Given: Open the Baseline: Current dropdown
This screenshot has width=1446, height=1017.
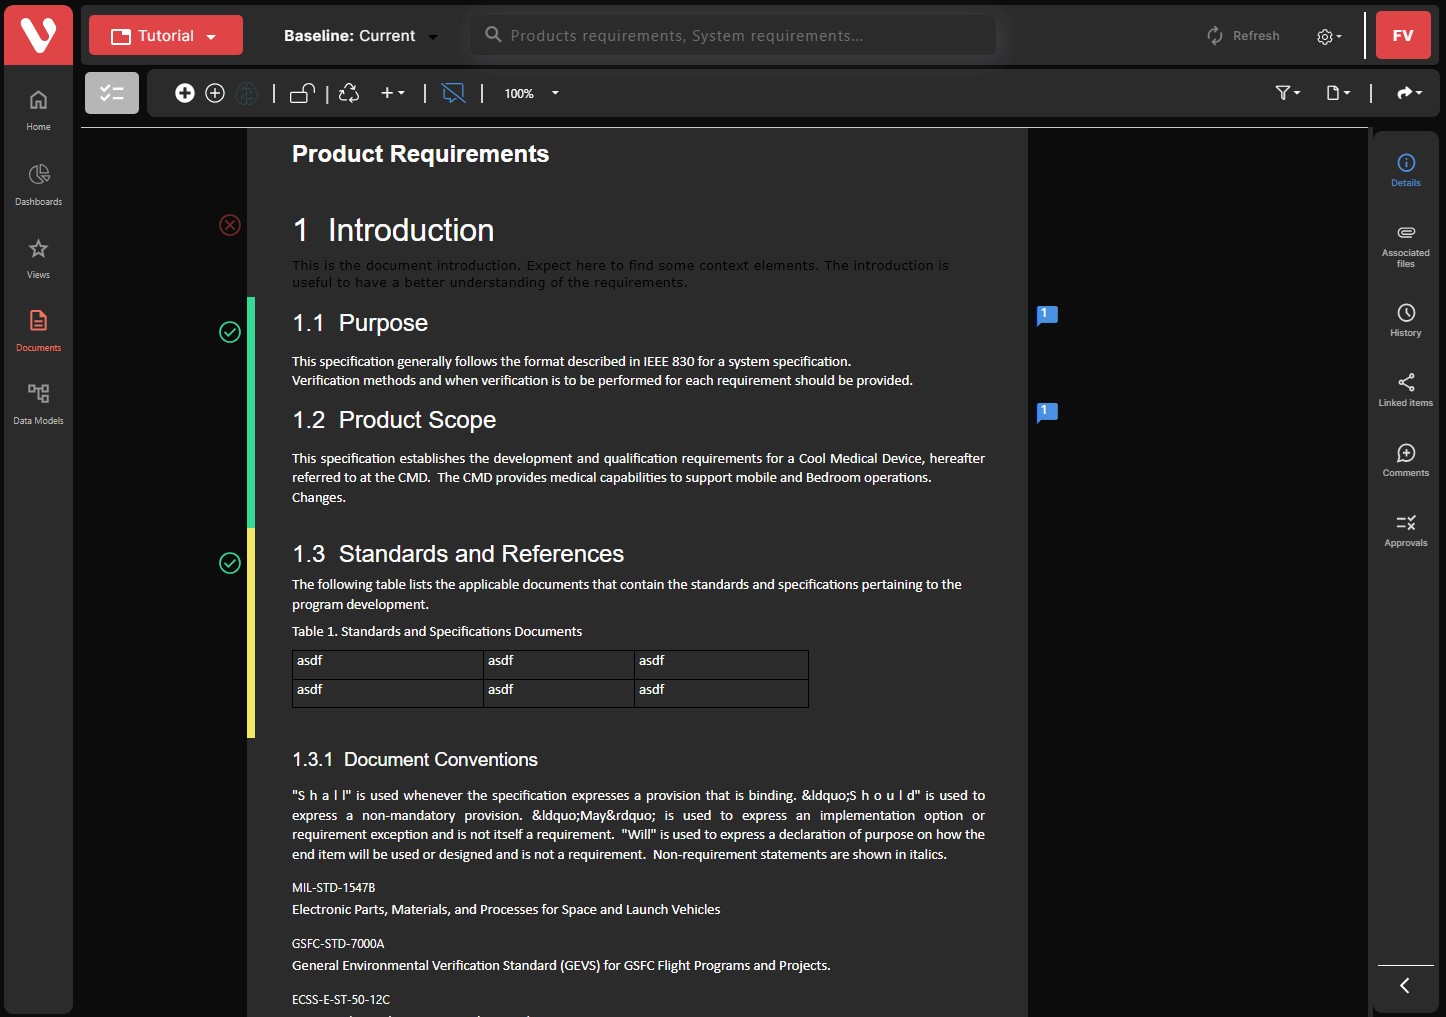Looking at the screenshot, I should (x=360, y=36).
